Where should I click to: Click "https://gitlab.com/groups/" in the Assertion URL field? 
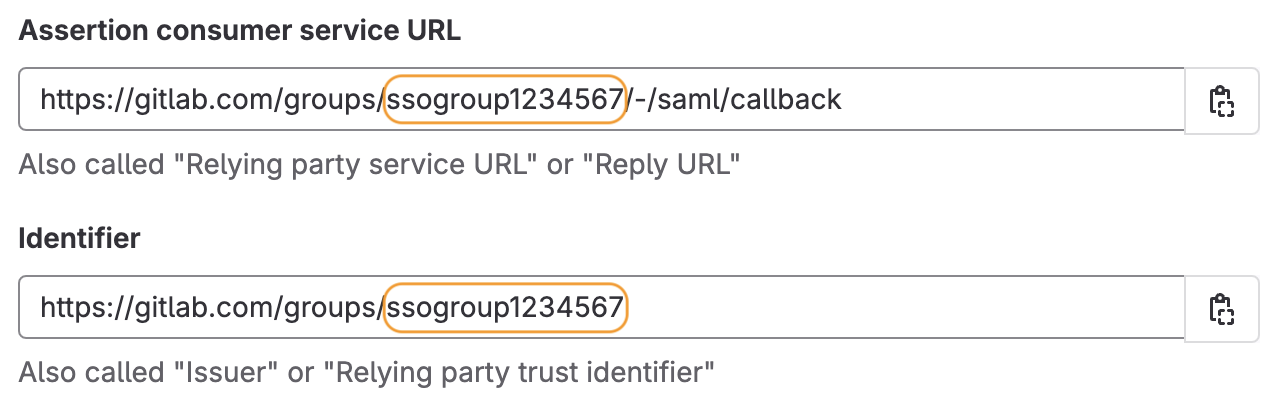[212, 100]
